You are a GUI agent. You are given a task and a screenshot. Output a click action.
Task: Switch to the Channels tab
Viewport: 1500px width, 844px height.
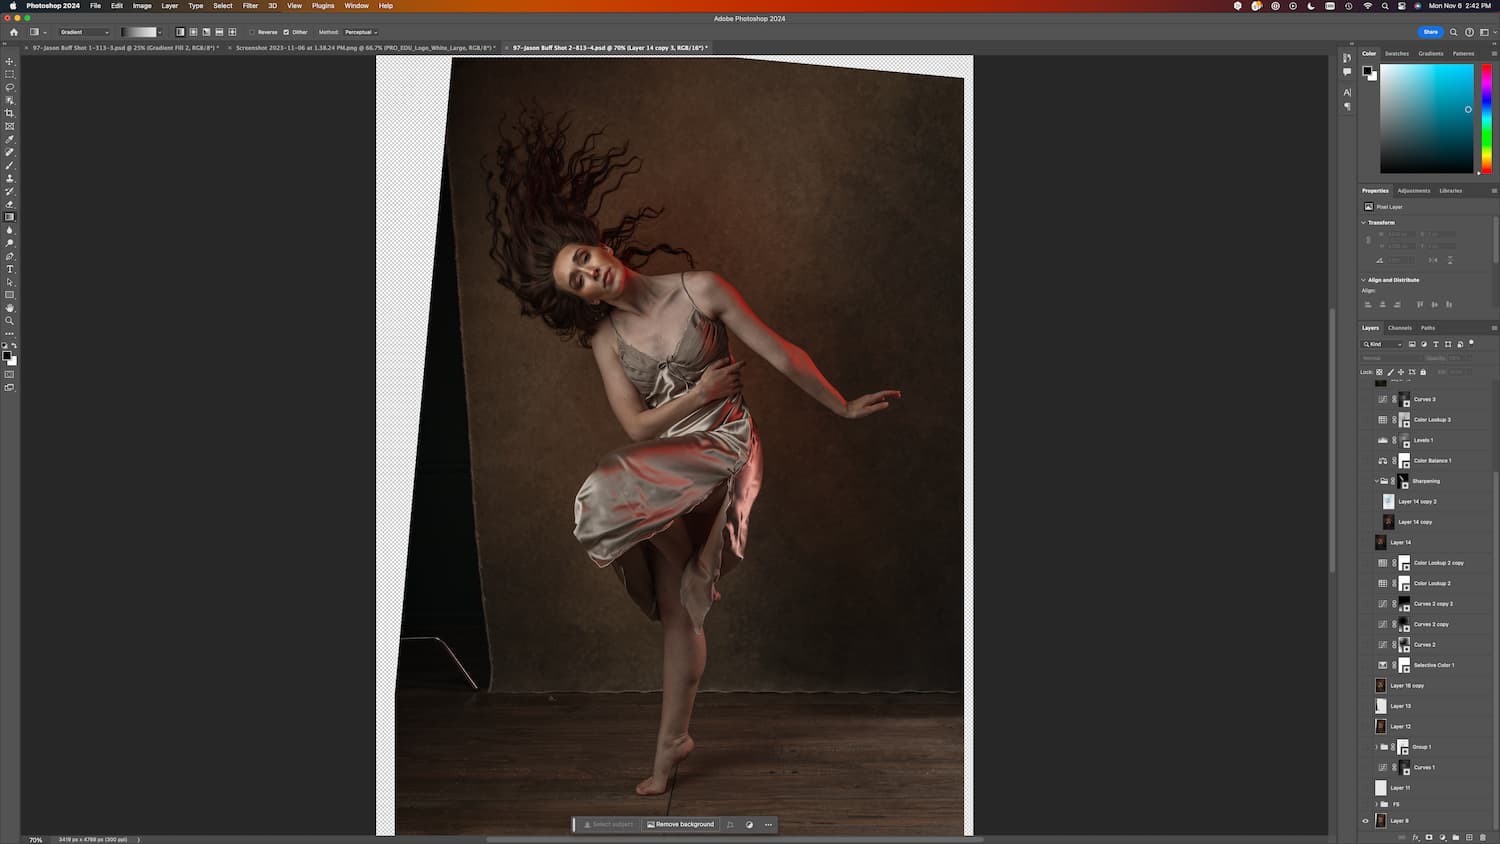(1399, 328)
